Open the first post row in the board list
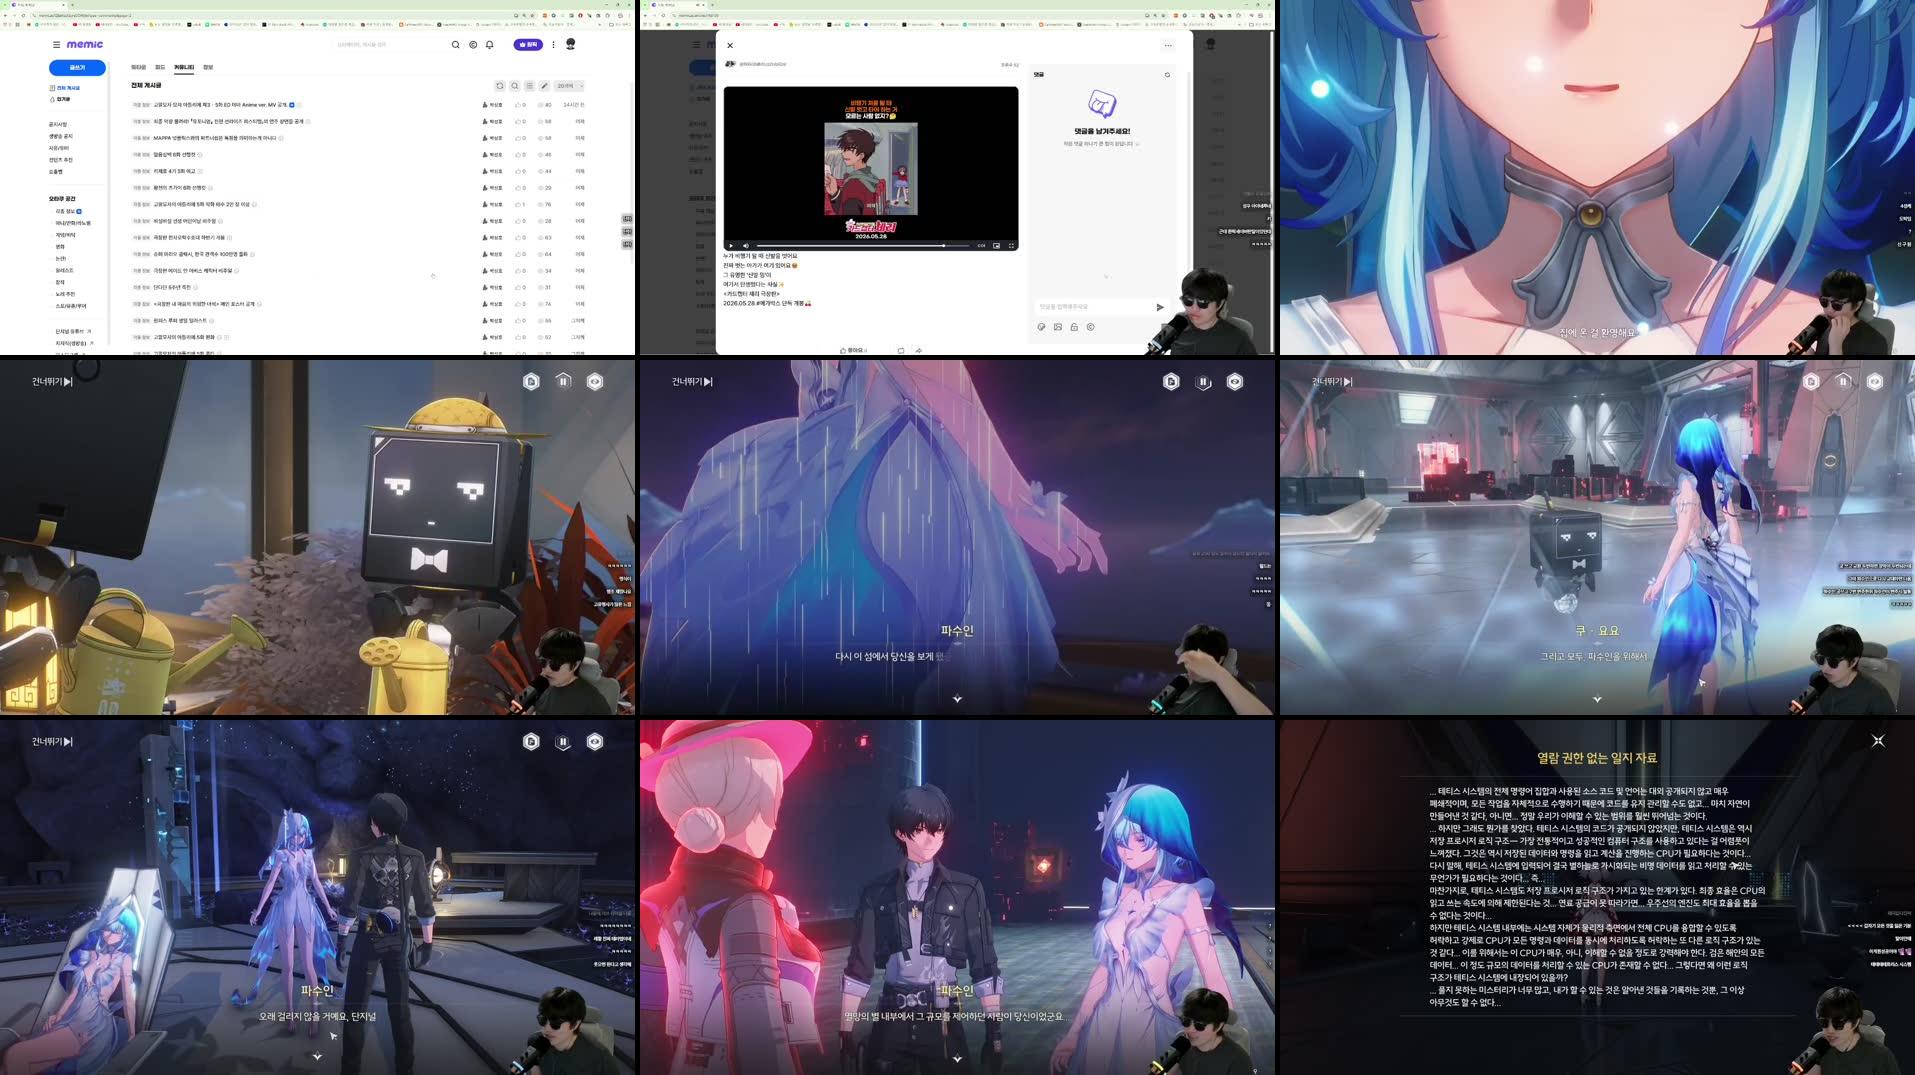This screenshot has height=1075, width=1915. point(358,105)
